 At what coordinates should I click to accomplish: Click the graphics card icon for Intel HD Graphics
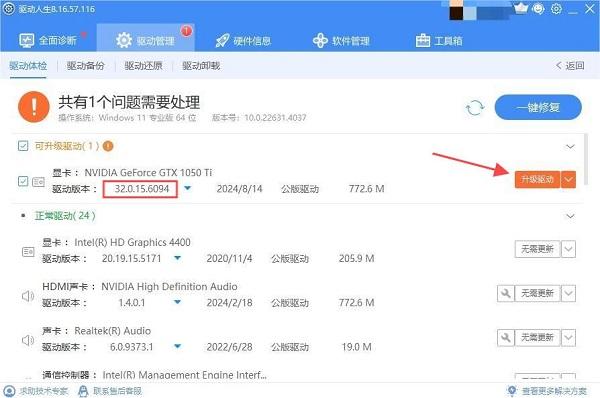tap(28, 251)
